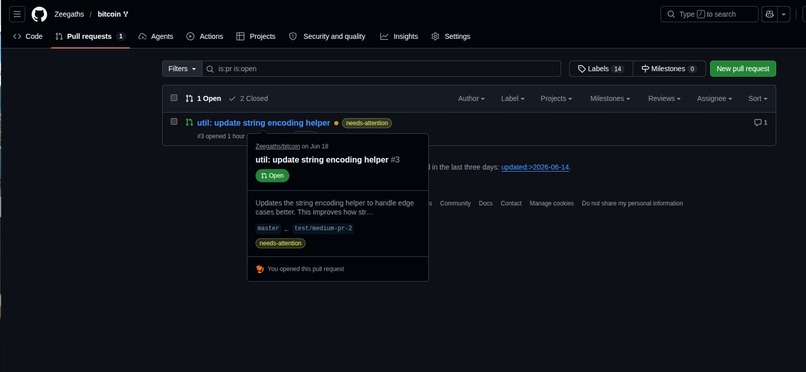Click the updated:>2026-06-14 search link
This screenshot has height=372, width=806.
pos(535,167)
